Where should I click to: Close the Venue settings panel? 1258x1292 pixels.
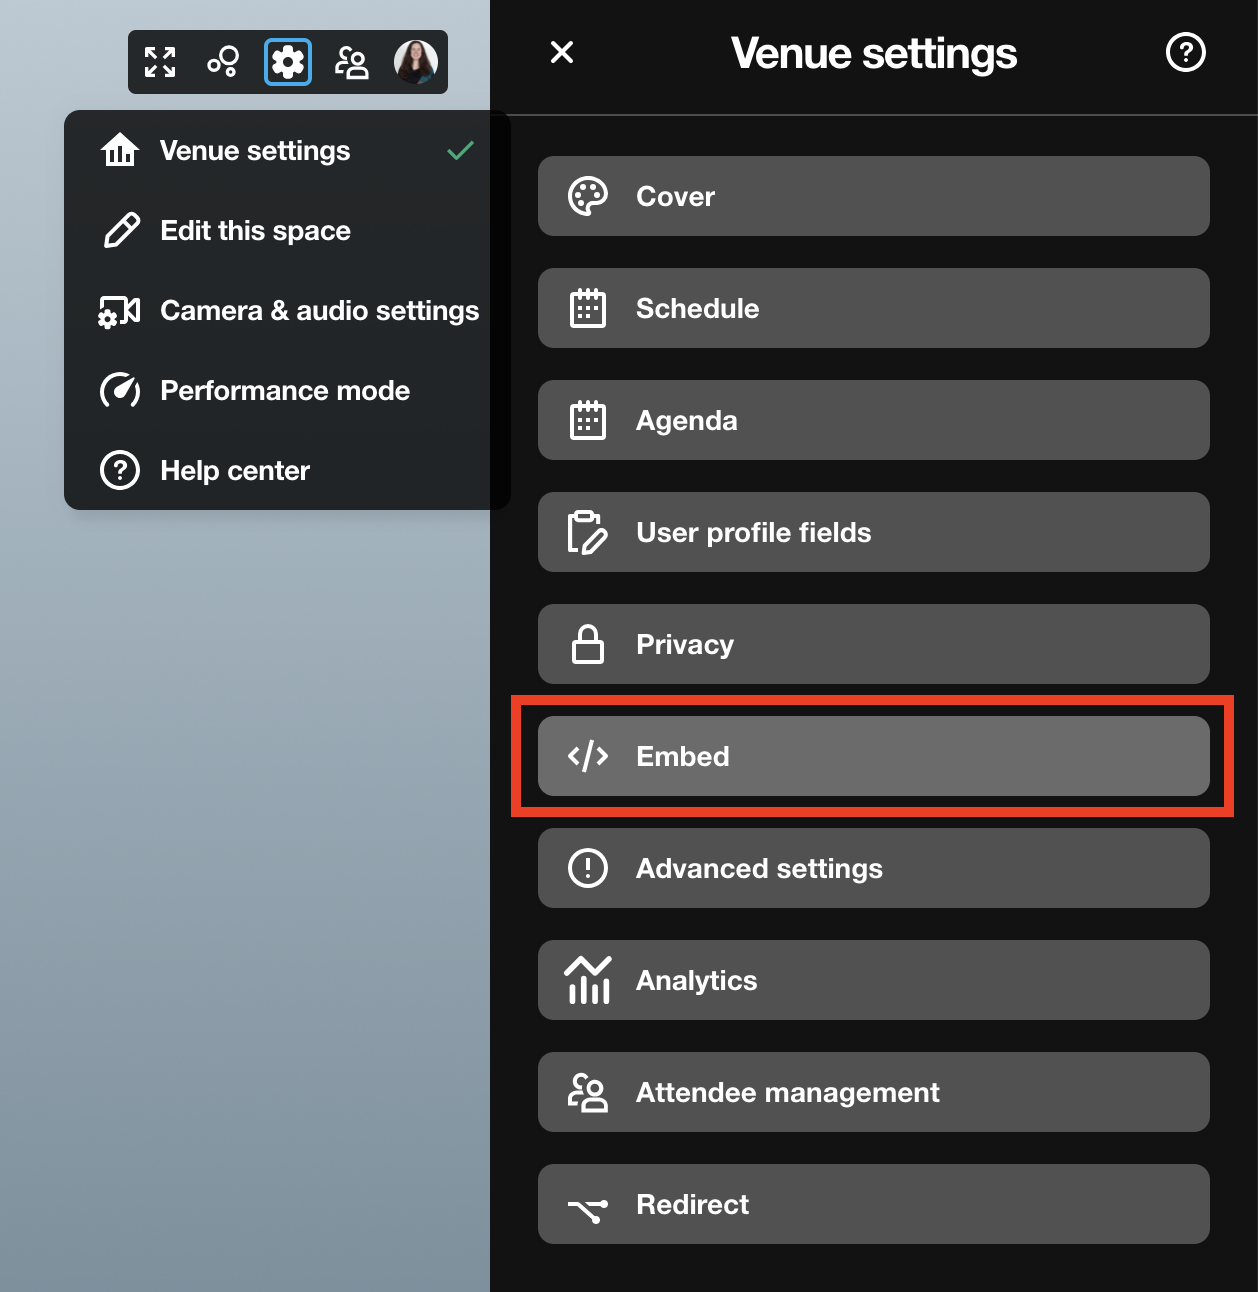[x=562, y=52]
